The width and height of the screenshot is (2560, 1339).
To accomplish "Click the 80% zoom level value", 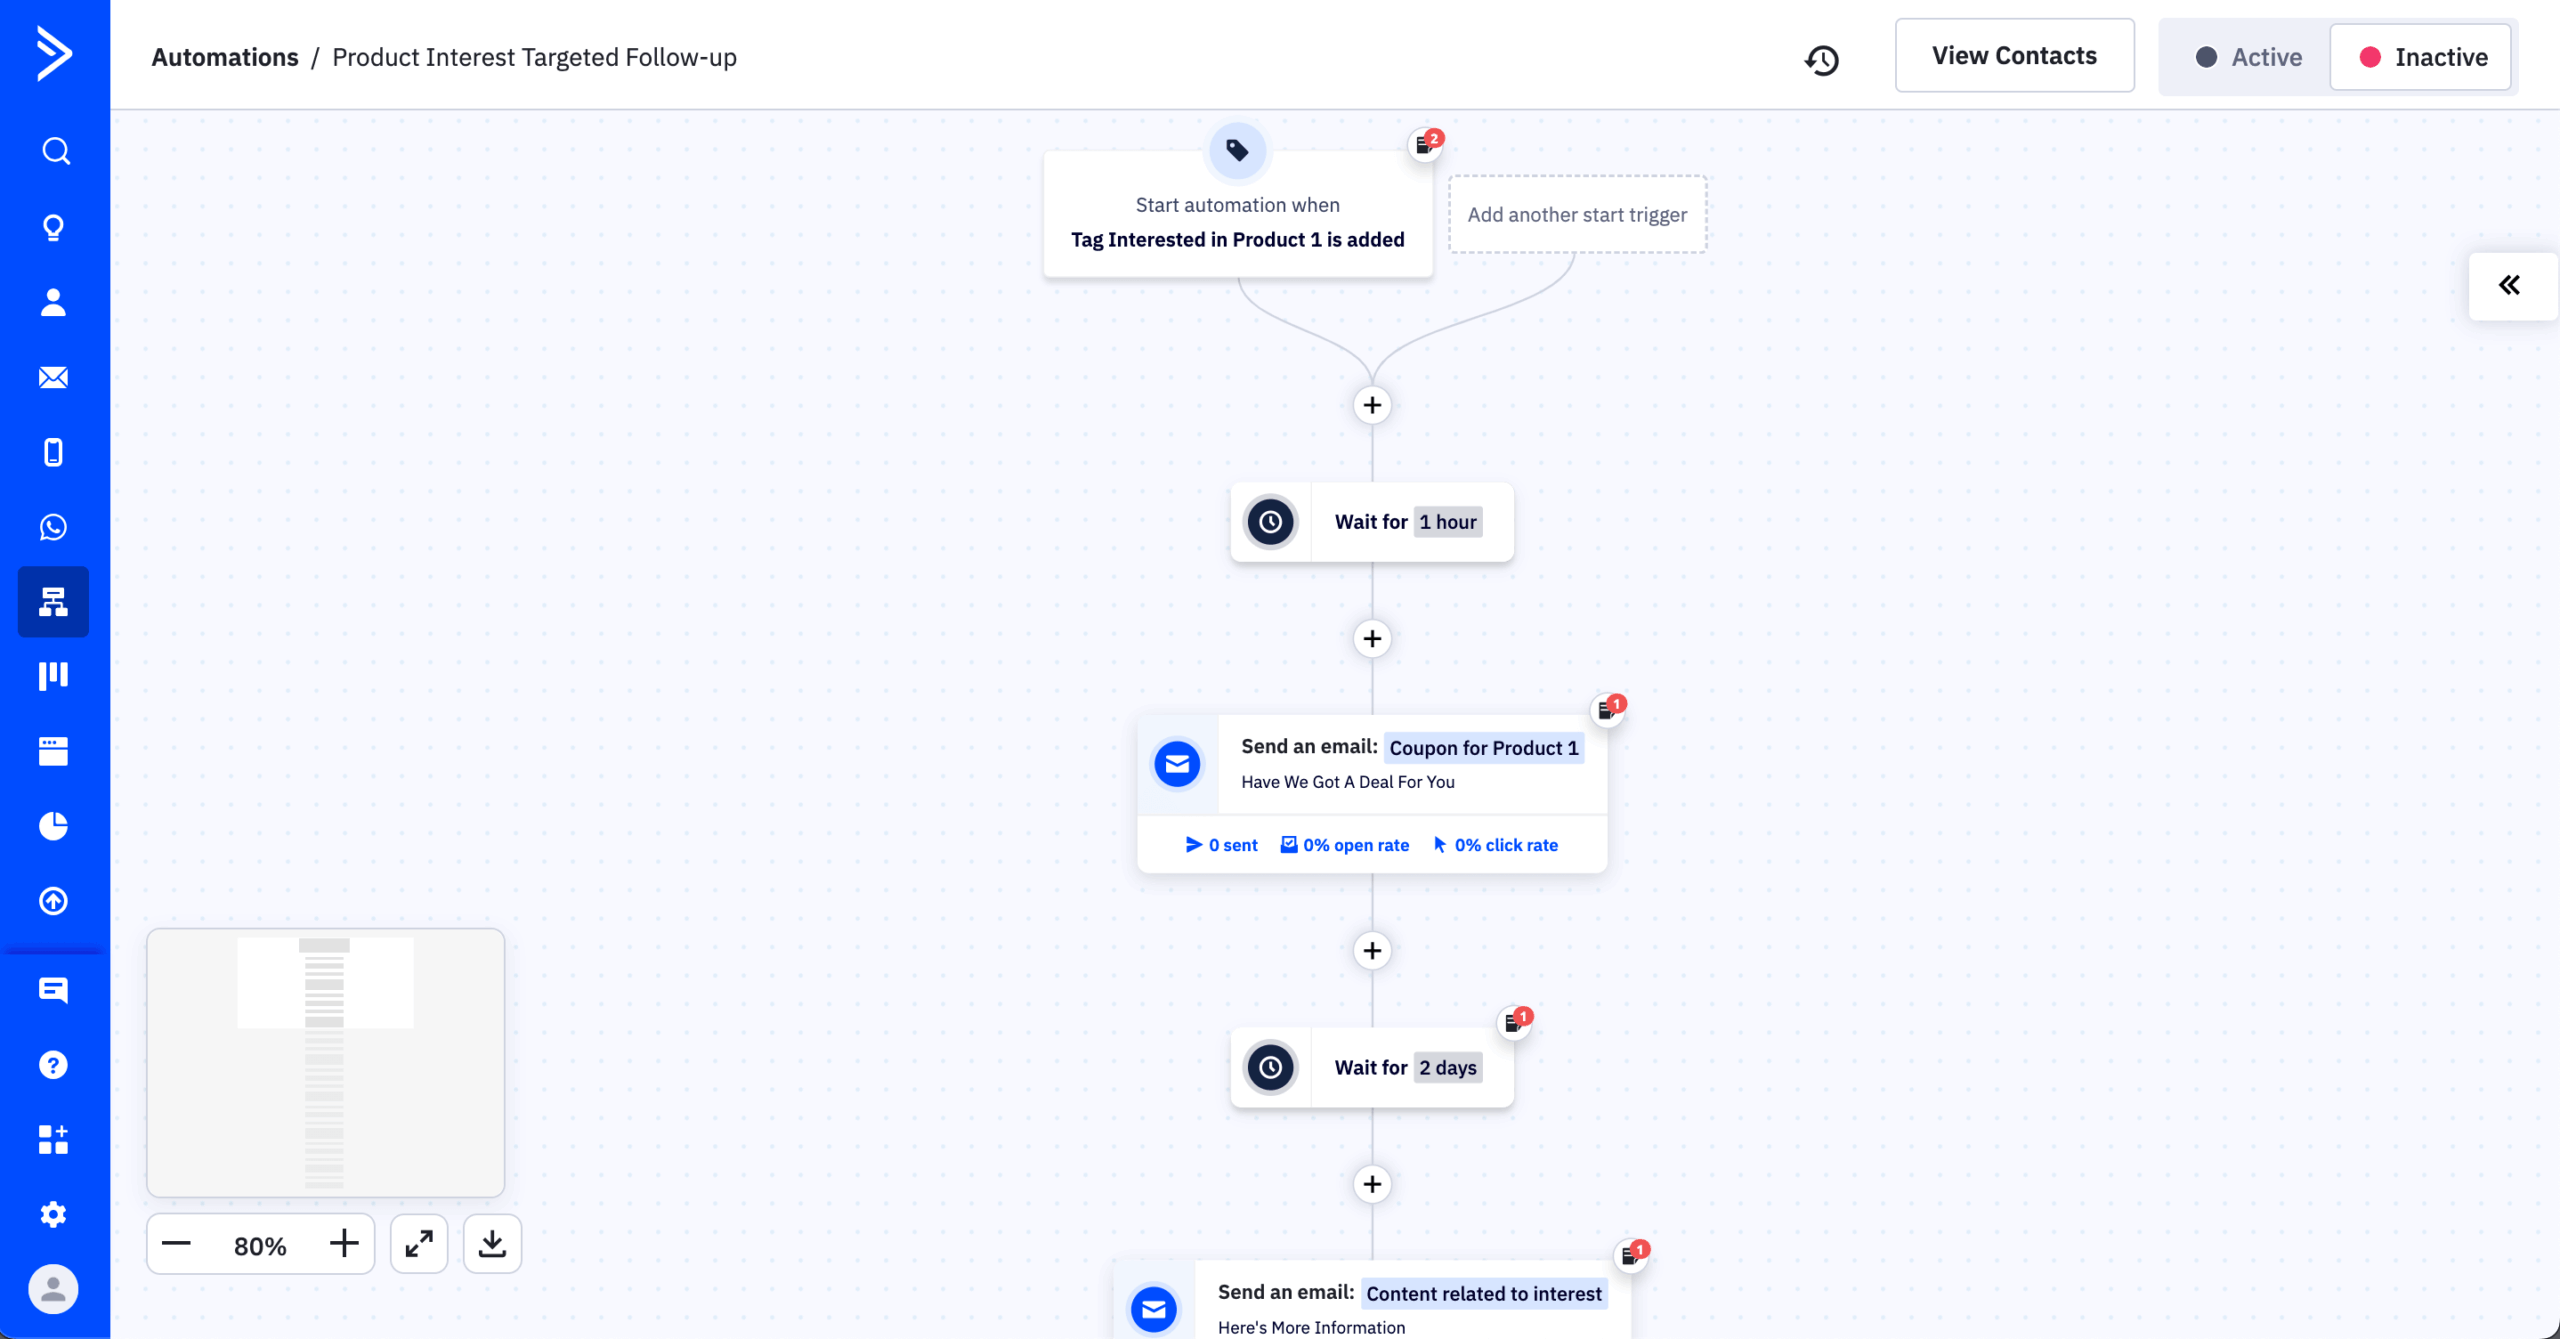I will (260, 1246).
